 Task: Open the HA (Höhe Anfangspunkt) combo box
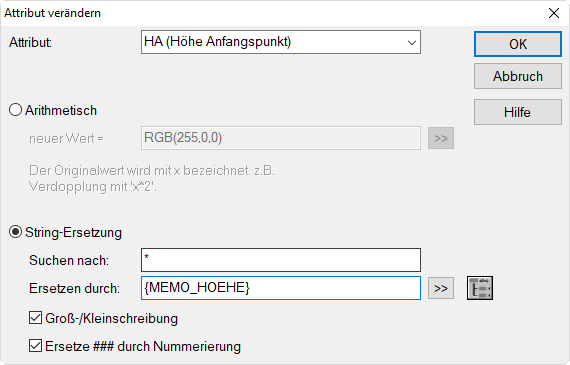pos(281,42)
